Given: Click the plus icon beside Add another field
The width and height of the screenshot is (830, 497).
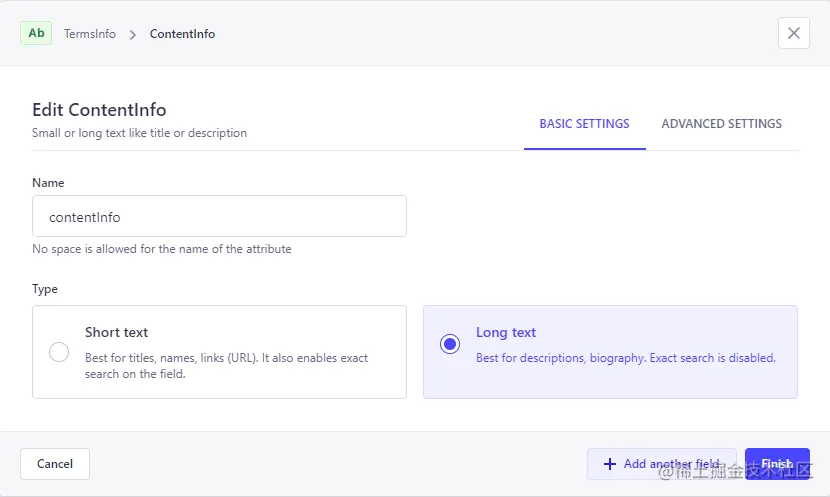Looking at the screenshot, I should point(610,464).
